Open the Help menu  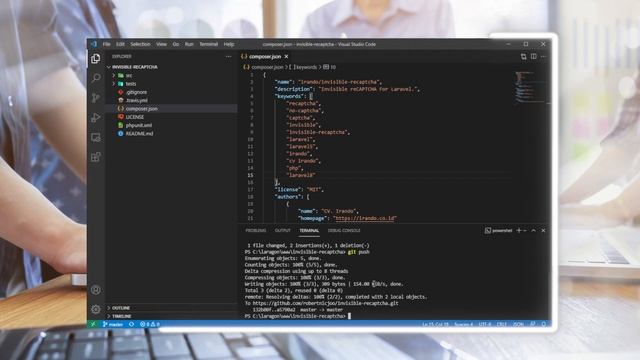[x=229, y=44]
